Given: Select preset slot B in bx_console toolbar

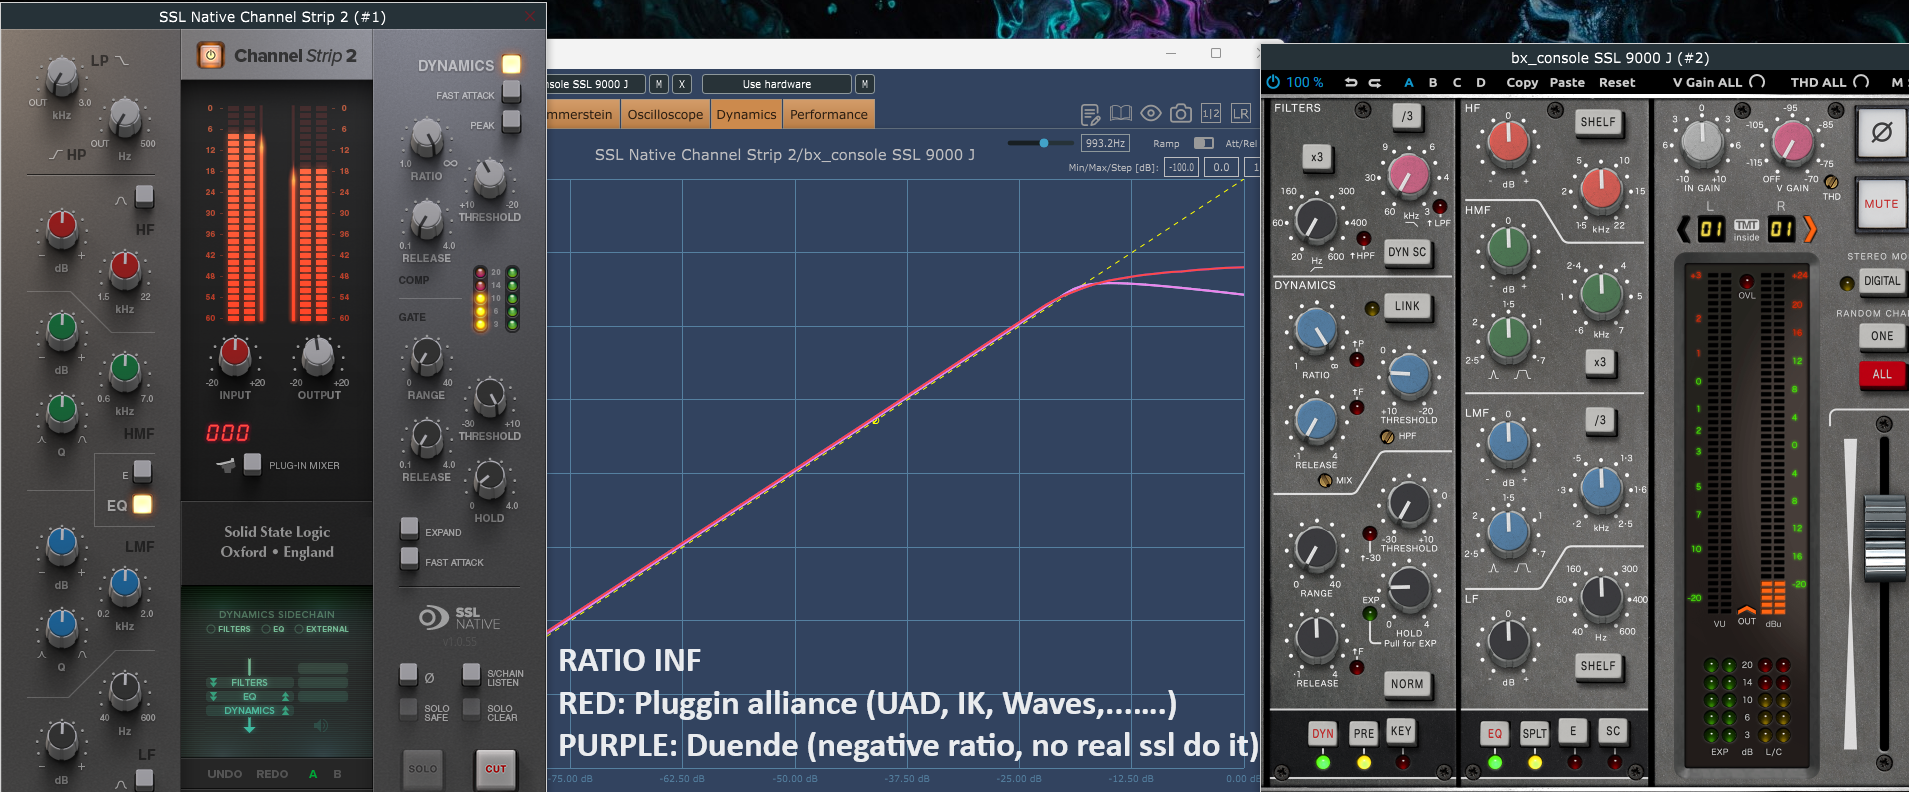Looking at the screenshot, I should pos(1433,82).
